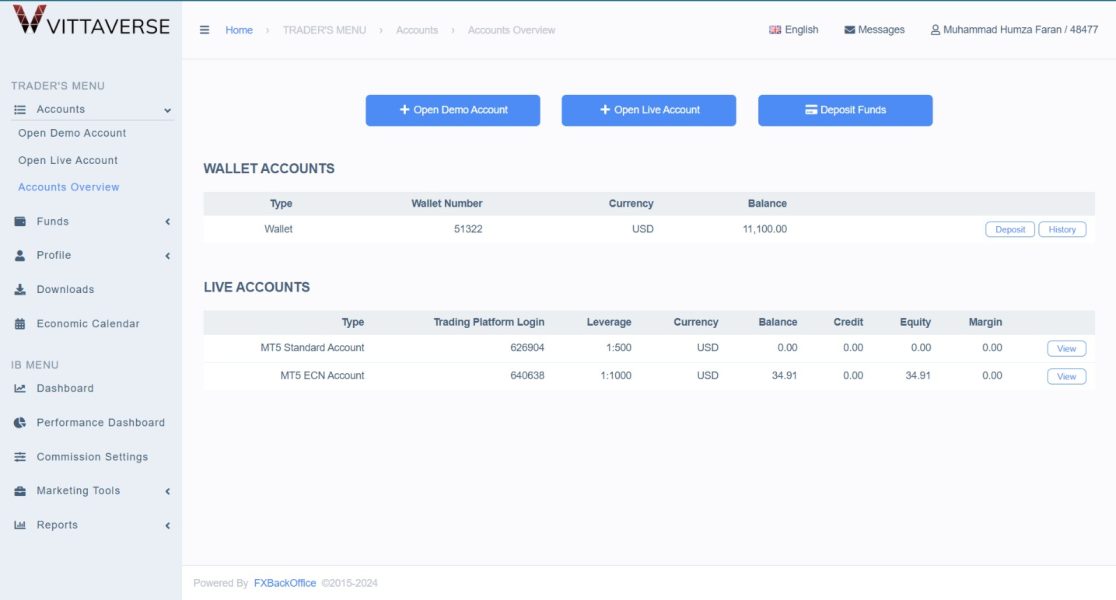This screenshot has width=1116, height=600.
Task: Select Open Live Account in sidebar
Action: (68, 160)
